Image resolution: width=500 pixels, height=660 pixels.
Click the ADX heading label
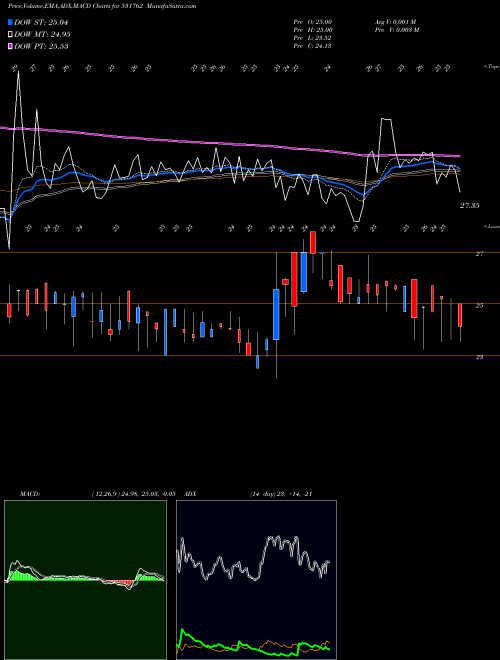click(x=190, y=494)
